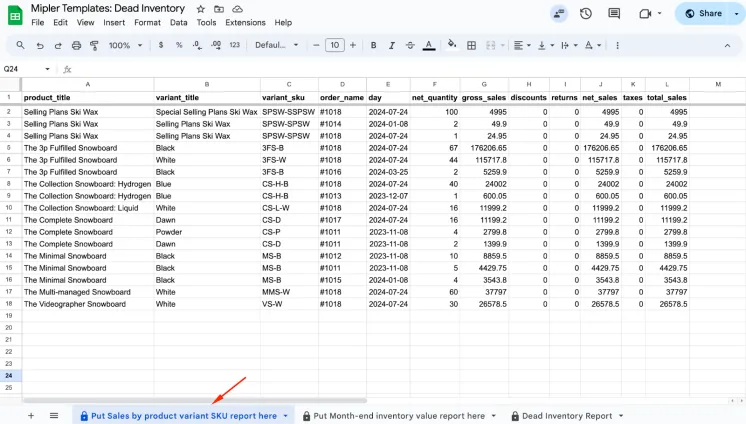This screenshot has width=746, height=424.
Task: Show more toolbar options
Action: click(618, 45)
